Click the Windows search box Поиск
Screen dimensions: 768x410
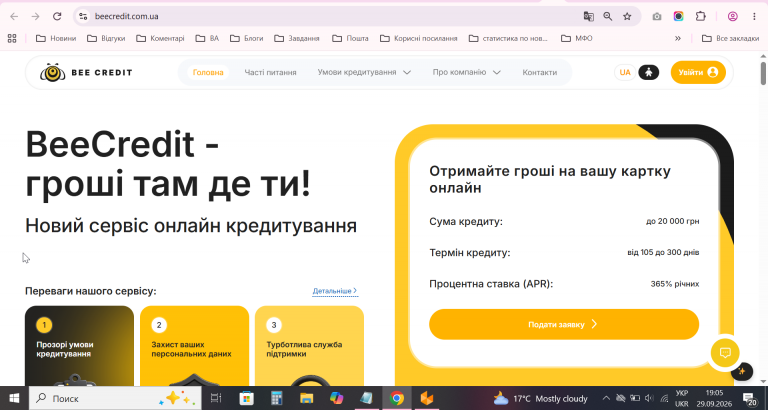(x=115, y=398)
